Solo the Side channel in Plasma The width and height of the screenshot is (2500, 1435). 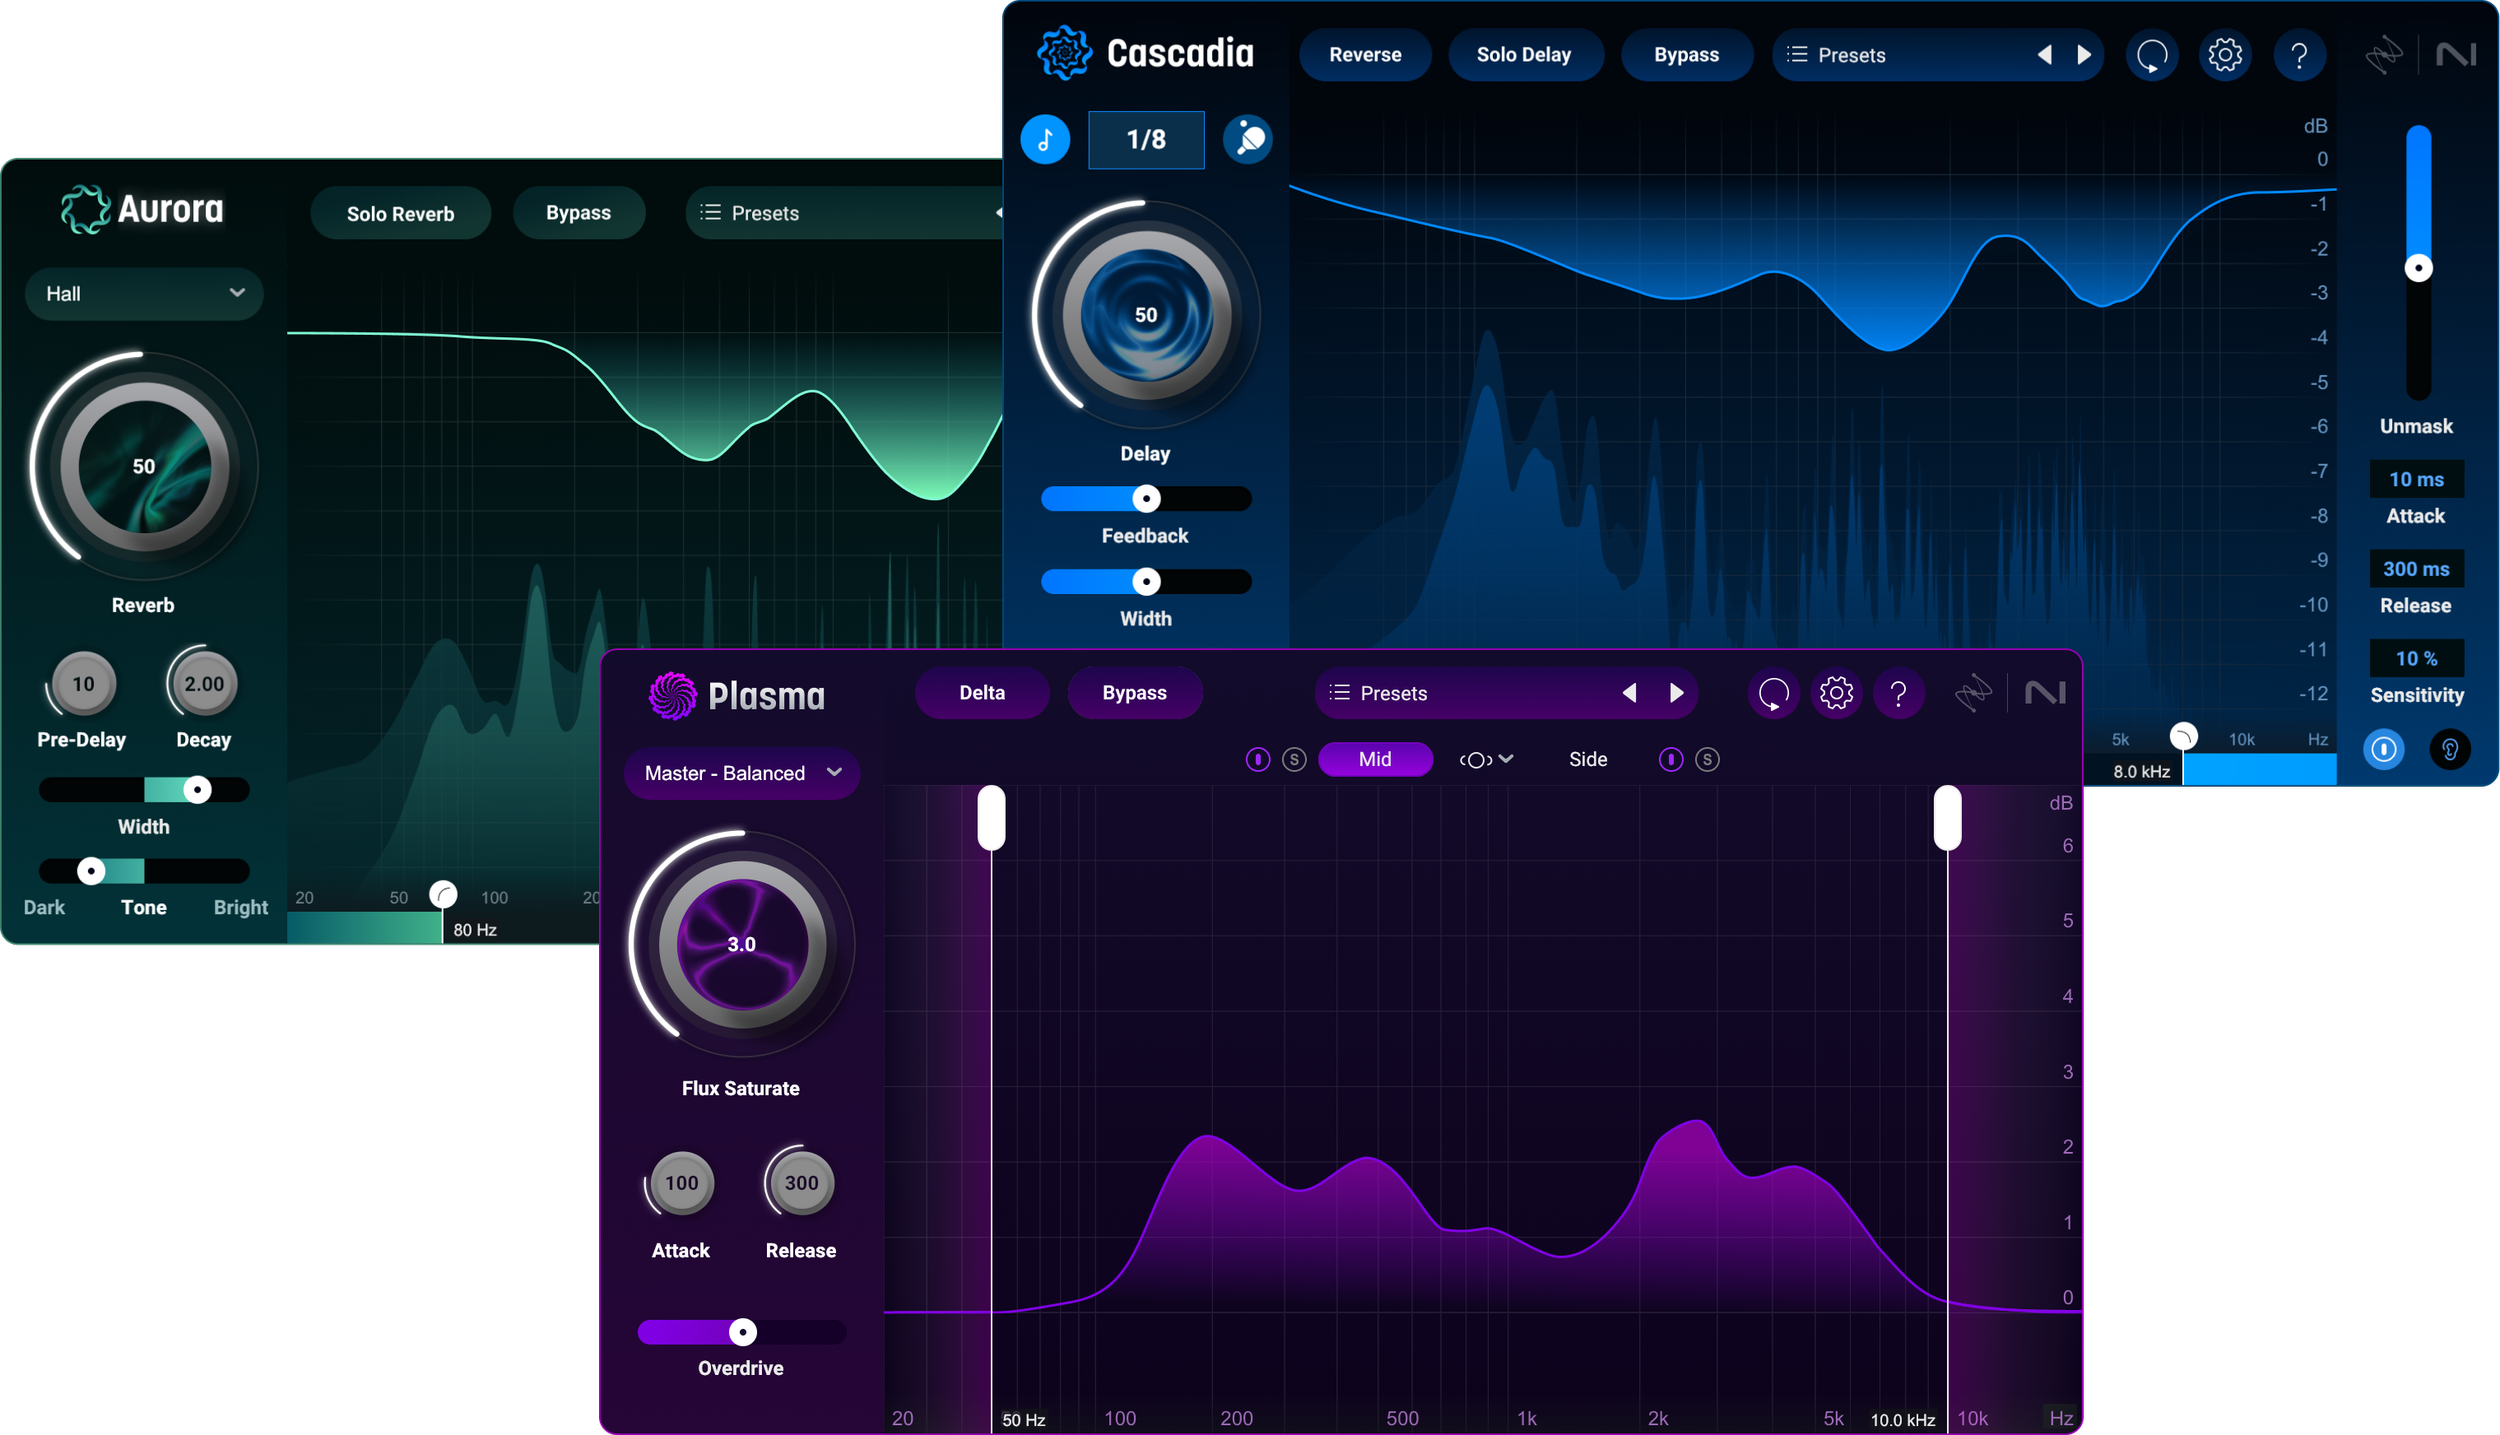1707,760
